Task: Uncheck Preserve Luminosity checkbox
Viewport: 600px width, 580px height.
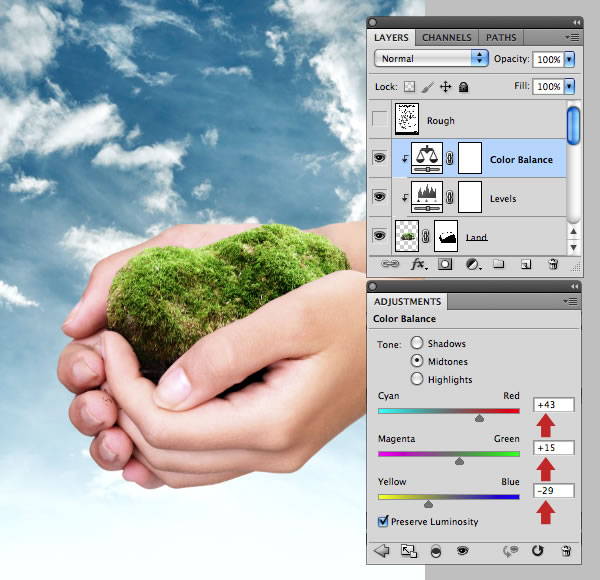Action: (383, 521)
